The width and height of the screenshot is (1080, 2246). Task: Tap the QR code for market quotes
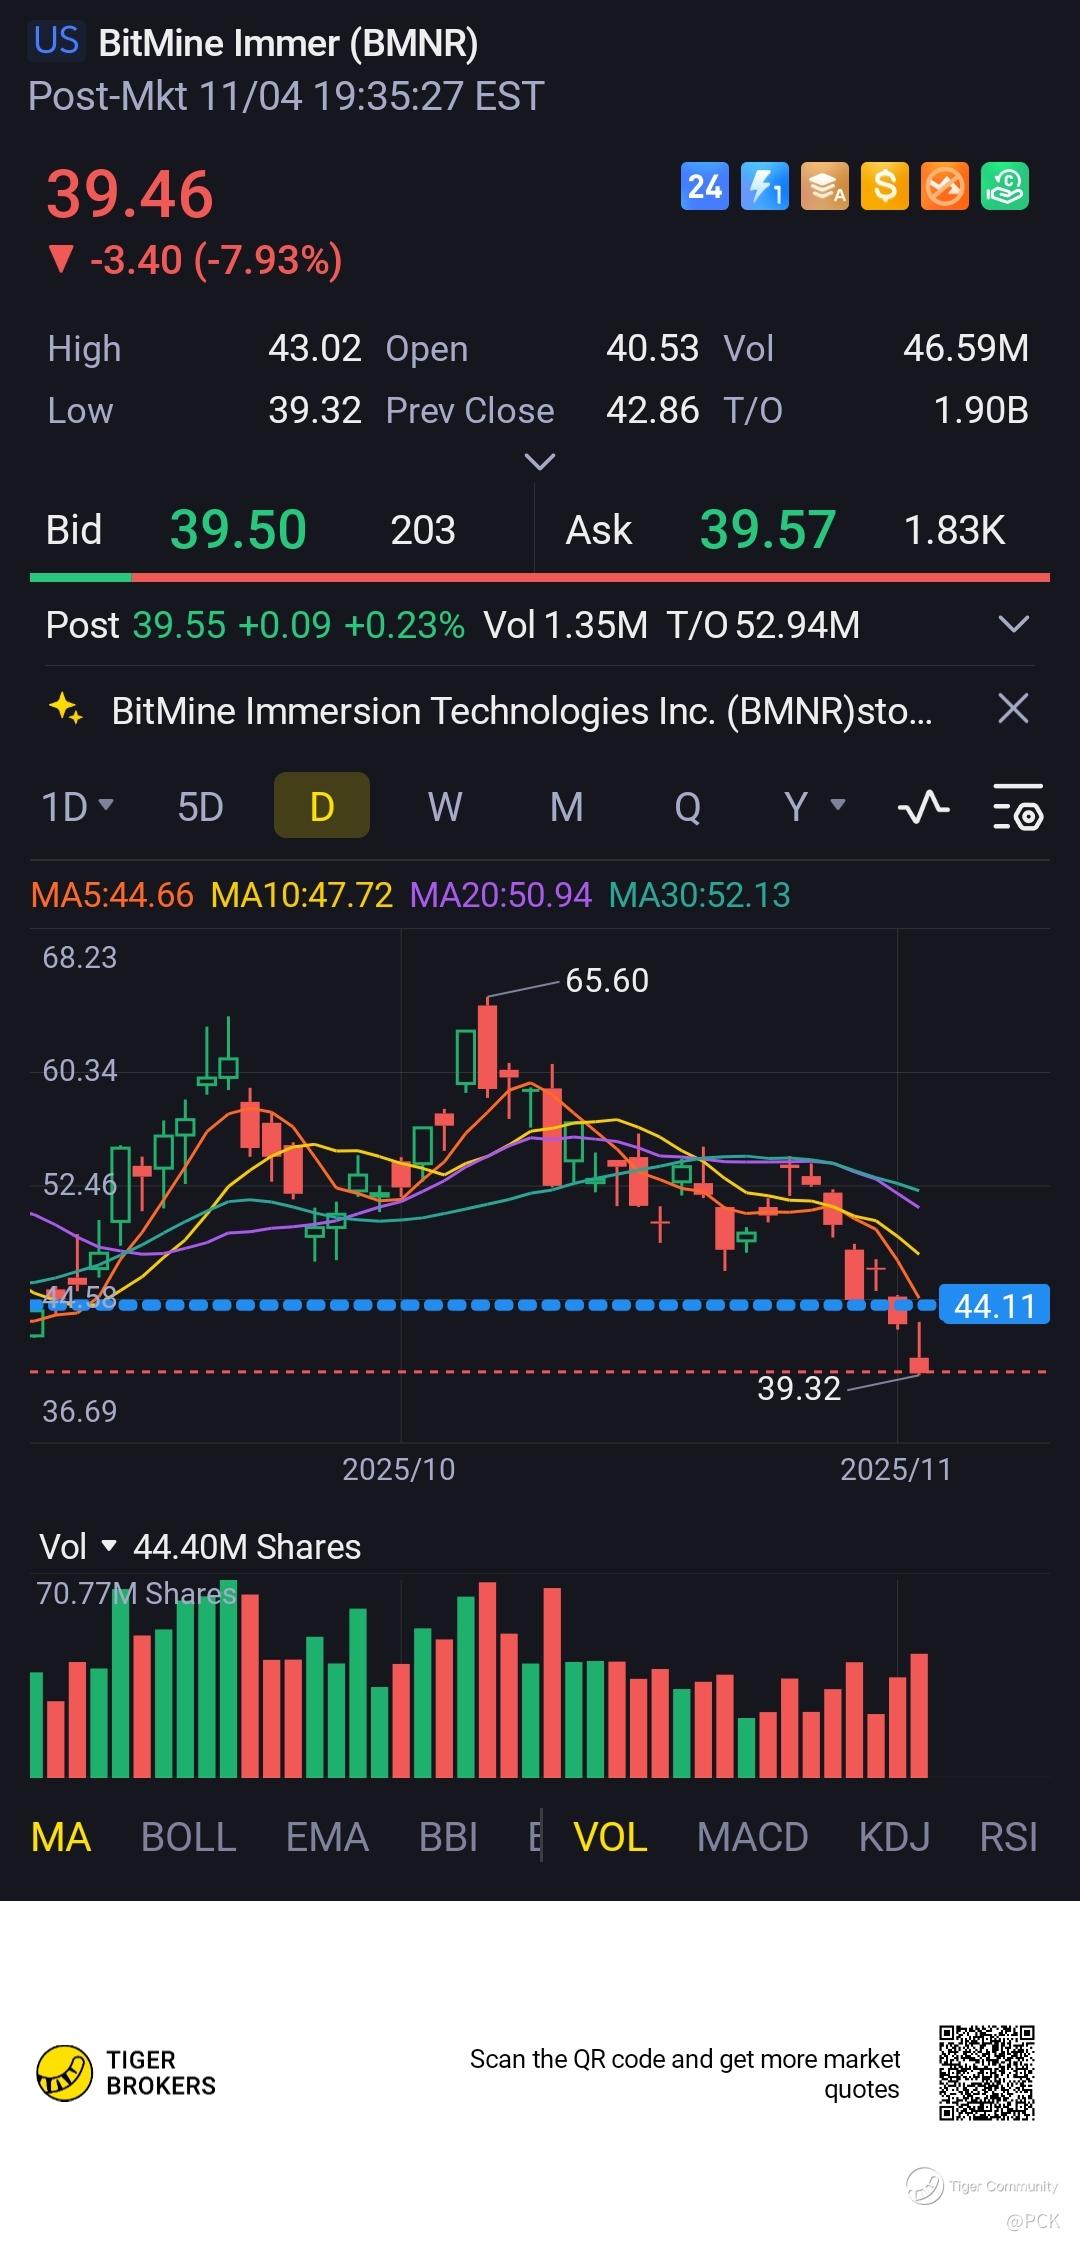986,2073
